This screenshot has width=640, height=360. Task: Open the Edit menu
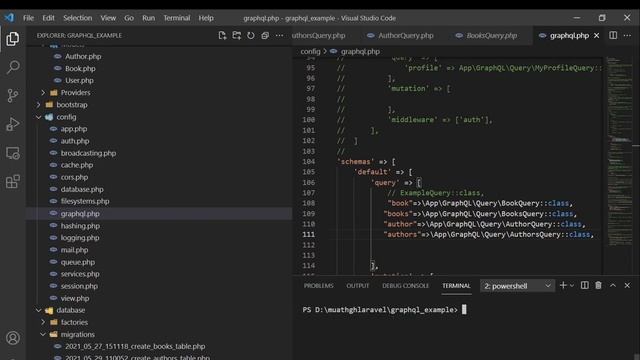[48, 18]
